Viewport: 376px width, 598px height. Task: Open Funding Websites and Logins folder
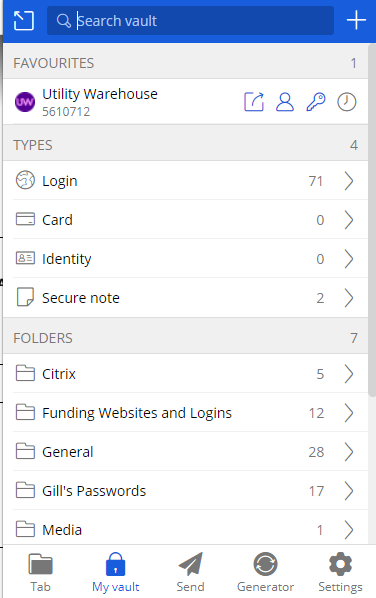click(x=185, y=413)
